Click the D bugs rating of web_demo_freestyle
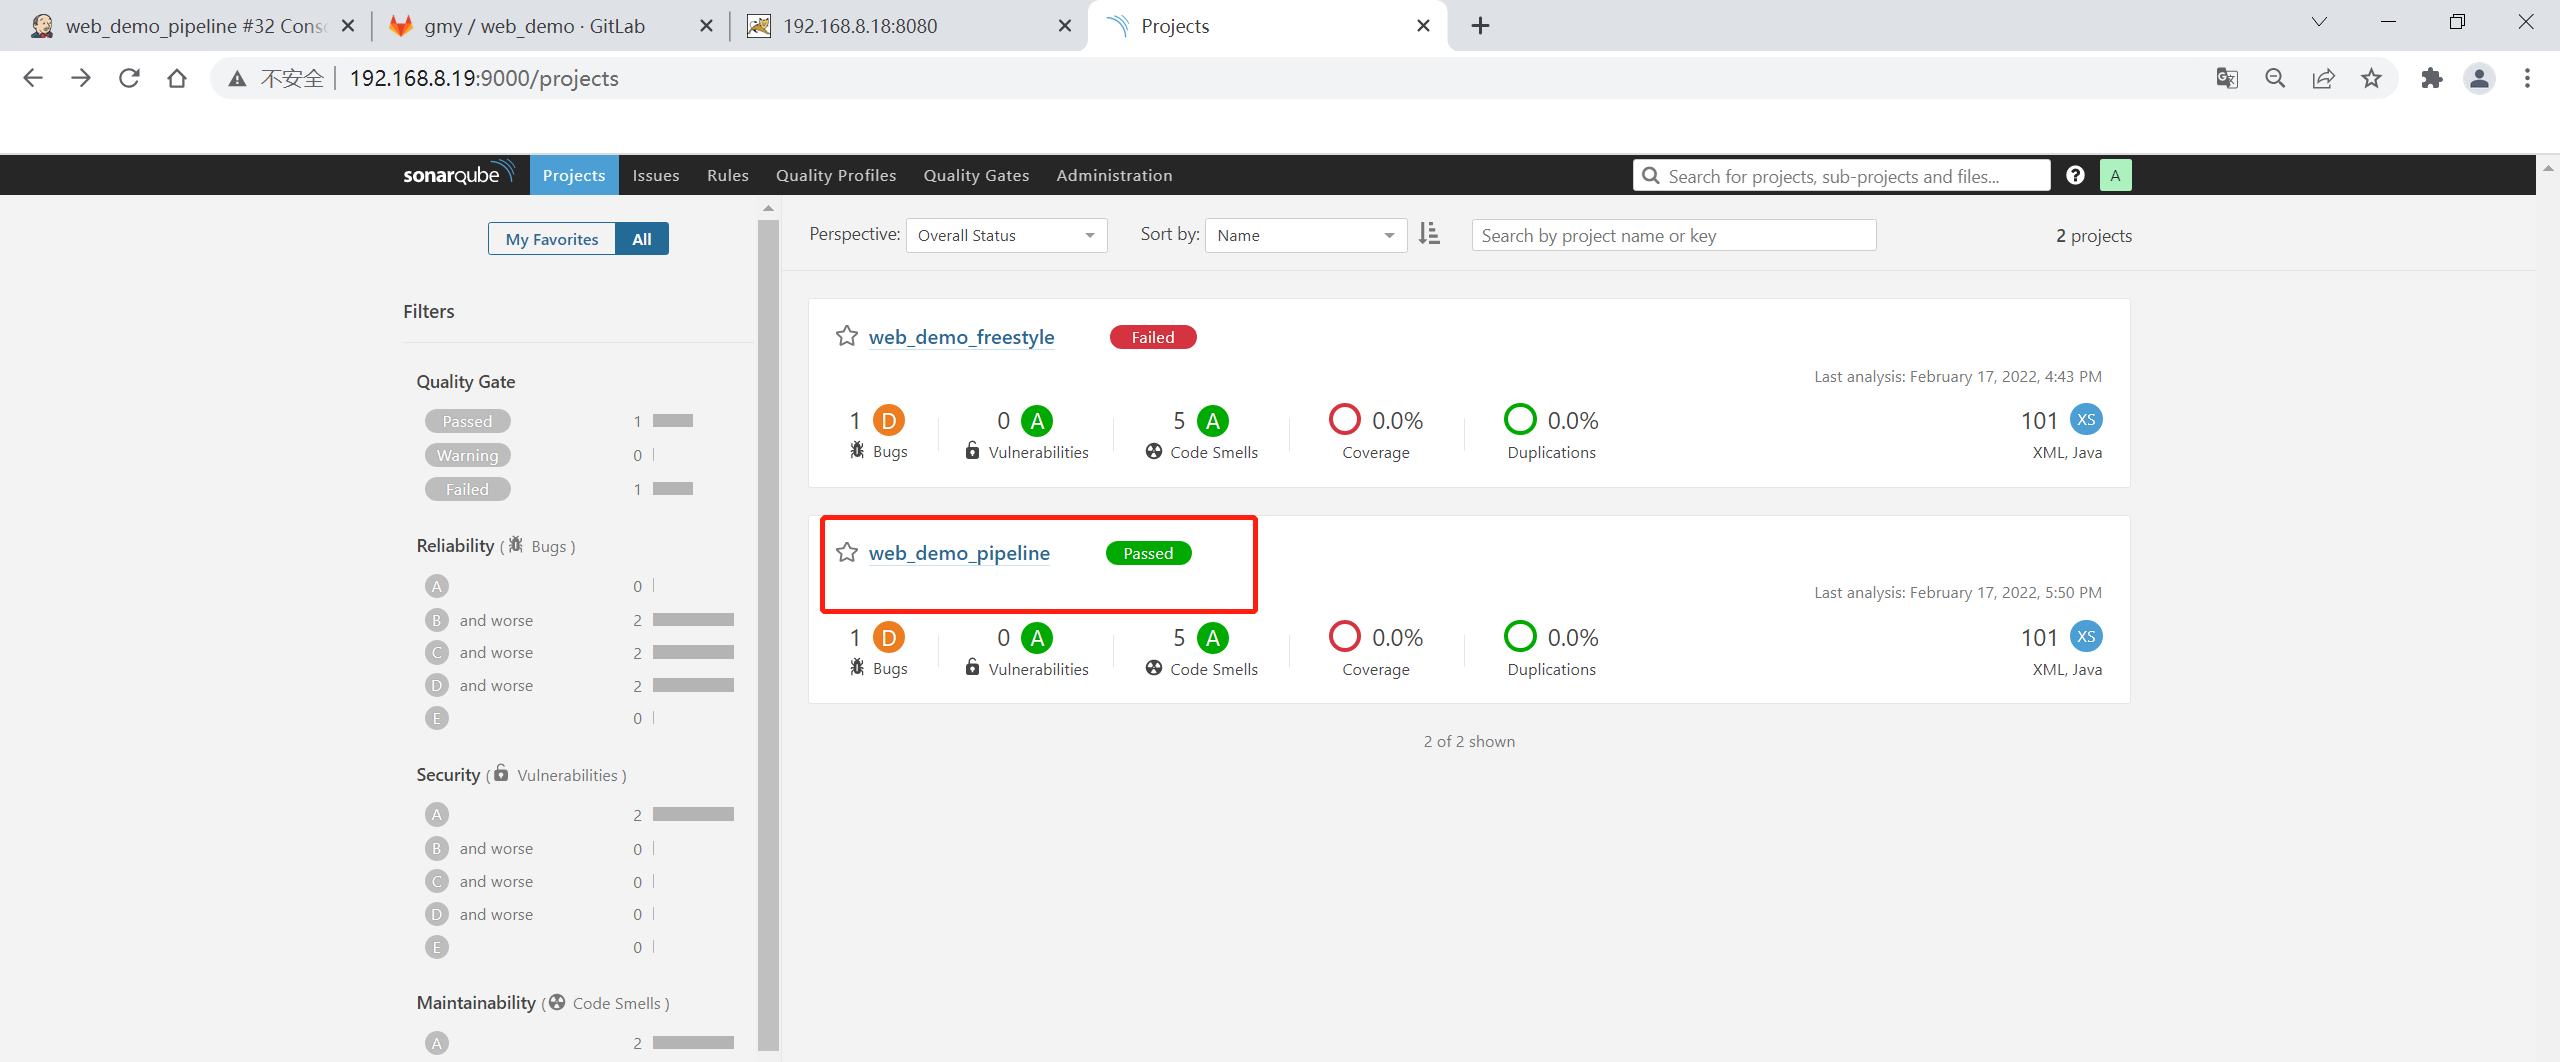 click(x=889, y=420)
